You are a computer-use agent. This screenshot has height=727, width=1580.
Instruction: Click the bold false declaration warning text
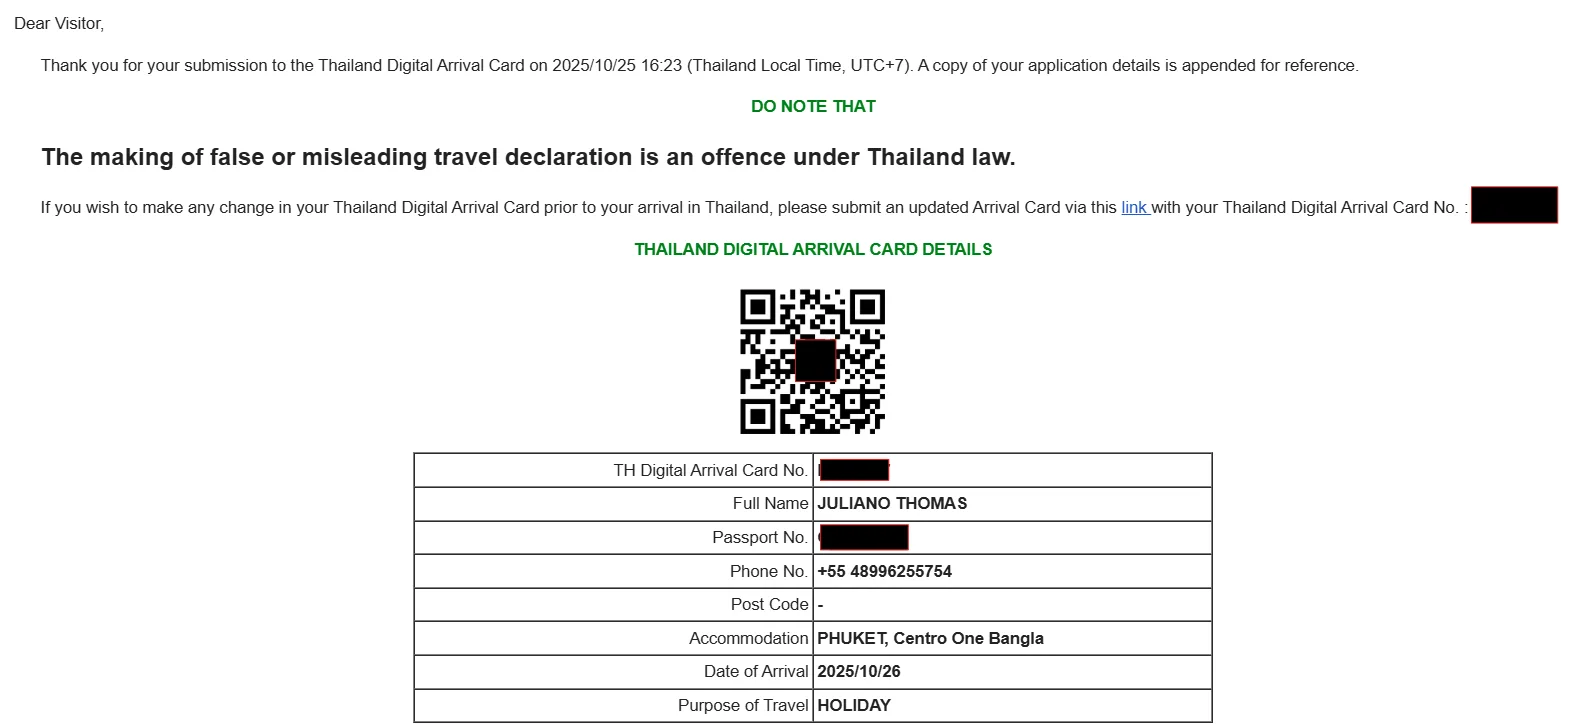(528, 157)
